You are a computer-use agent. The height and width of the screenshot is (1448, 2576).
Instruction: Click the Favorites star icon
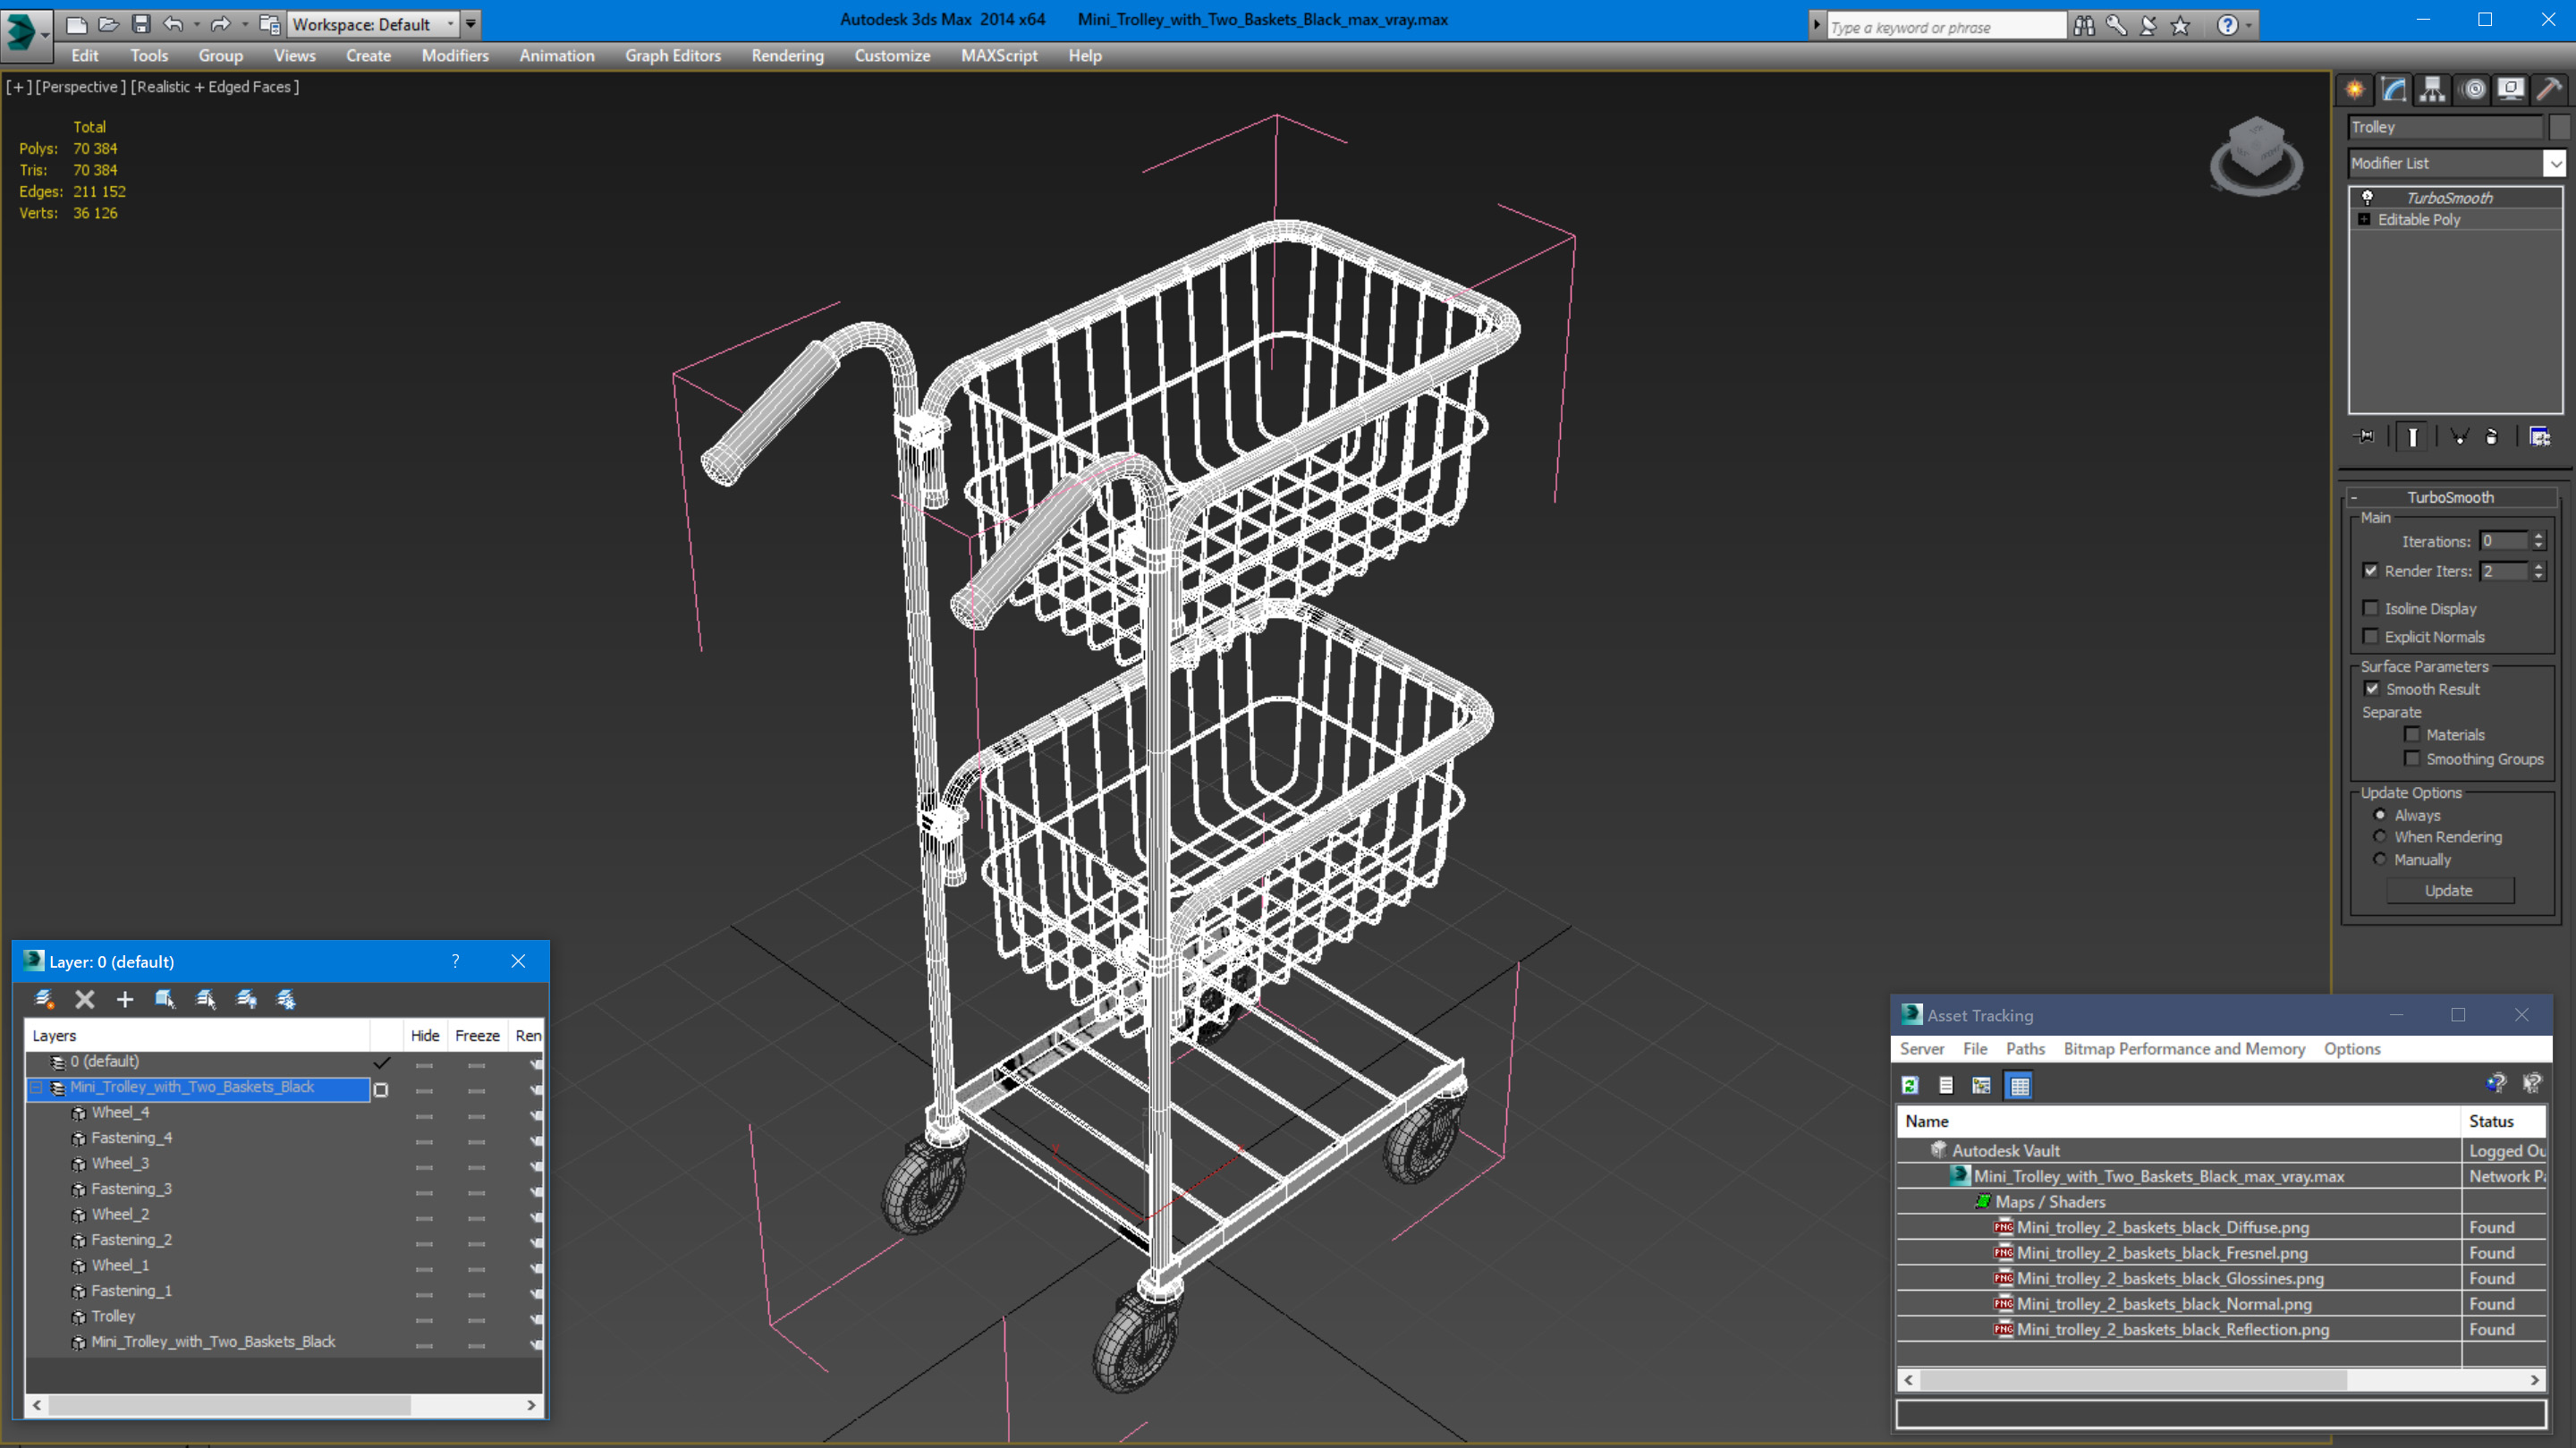[2181, 26]
